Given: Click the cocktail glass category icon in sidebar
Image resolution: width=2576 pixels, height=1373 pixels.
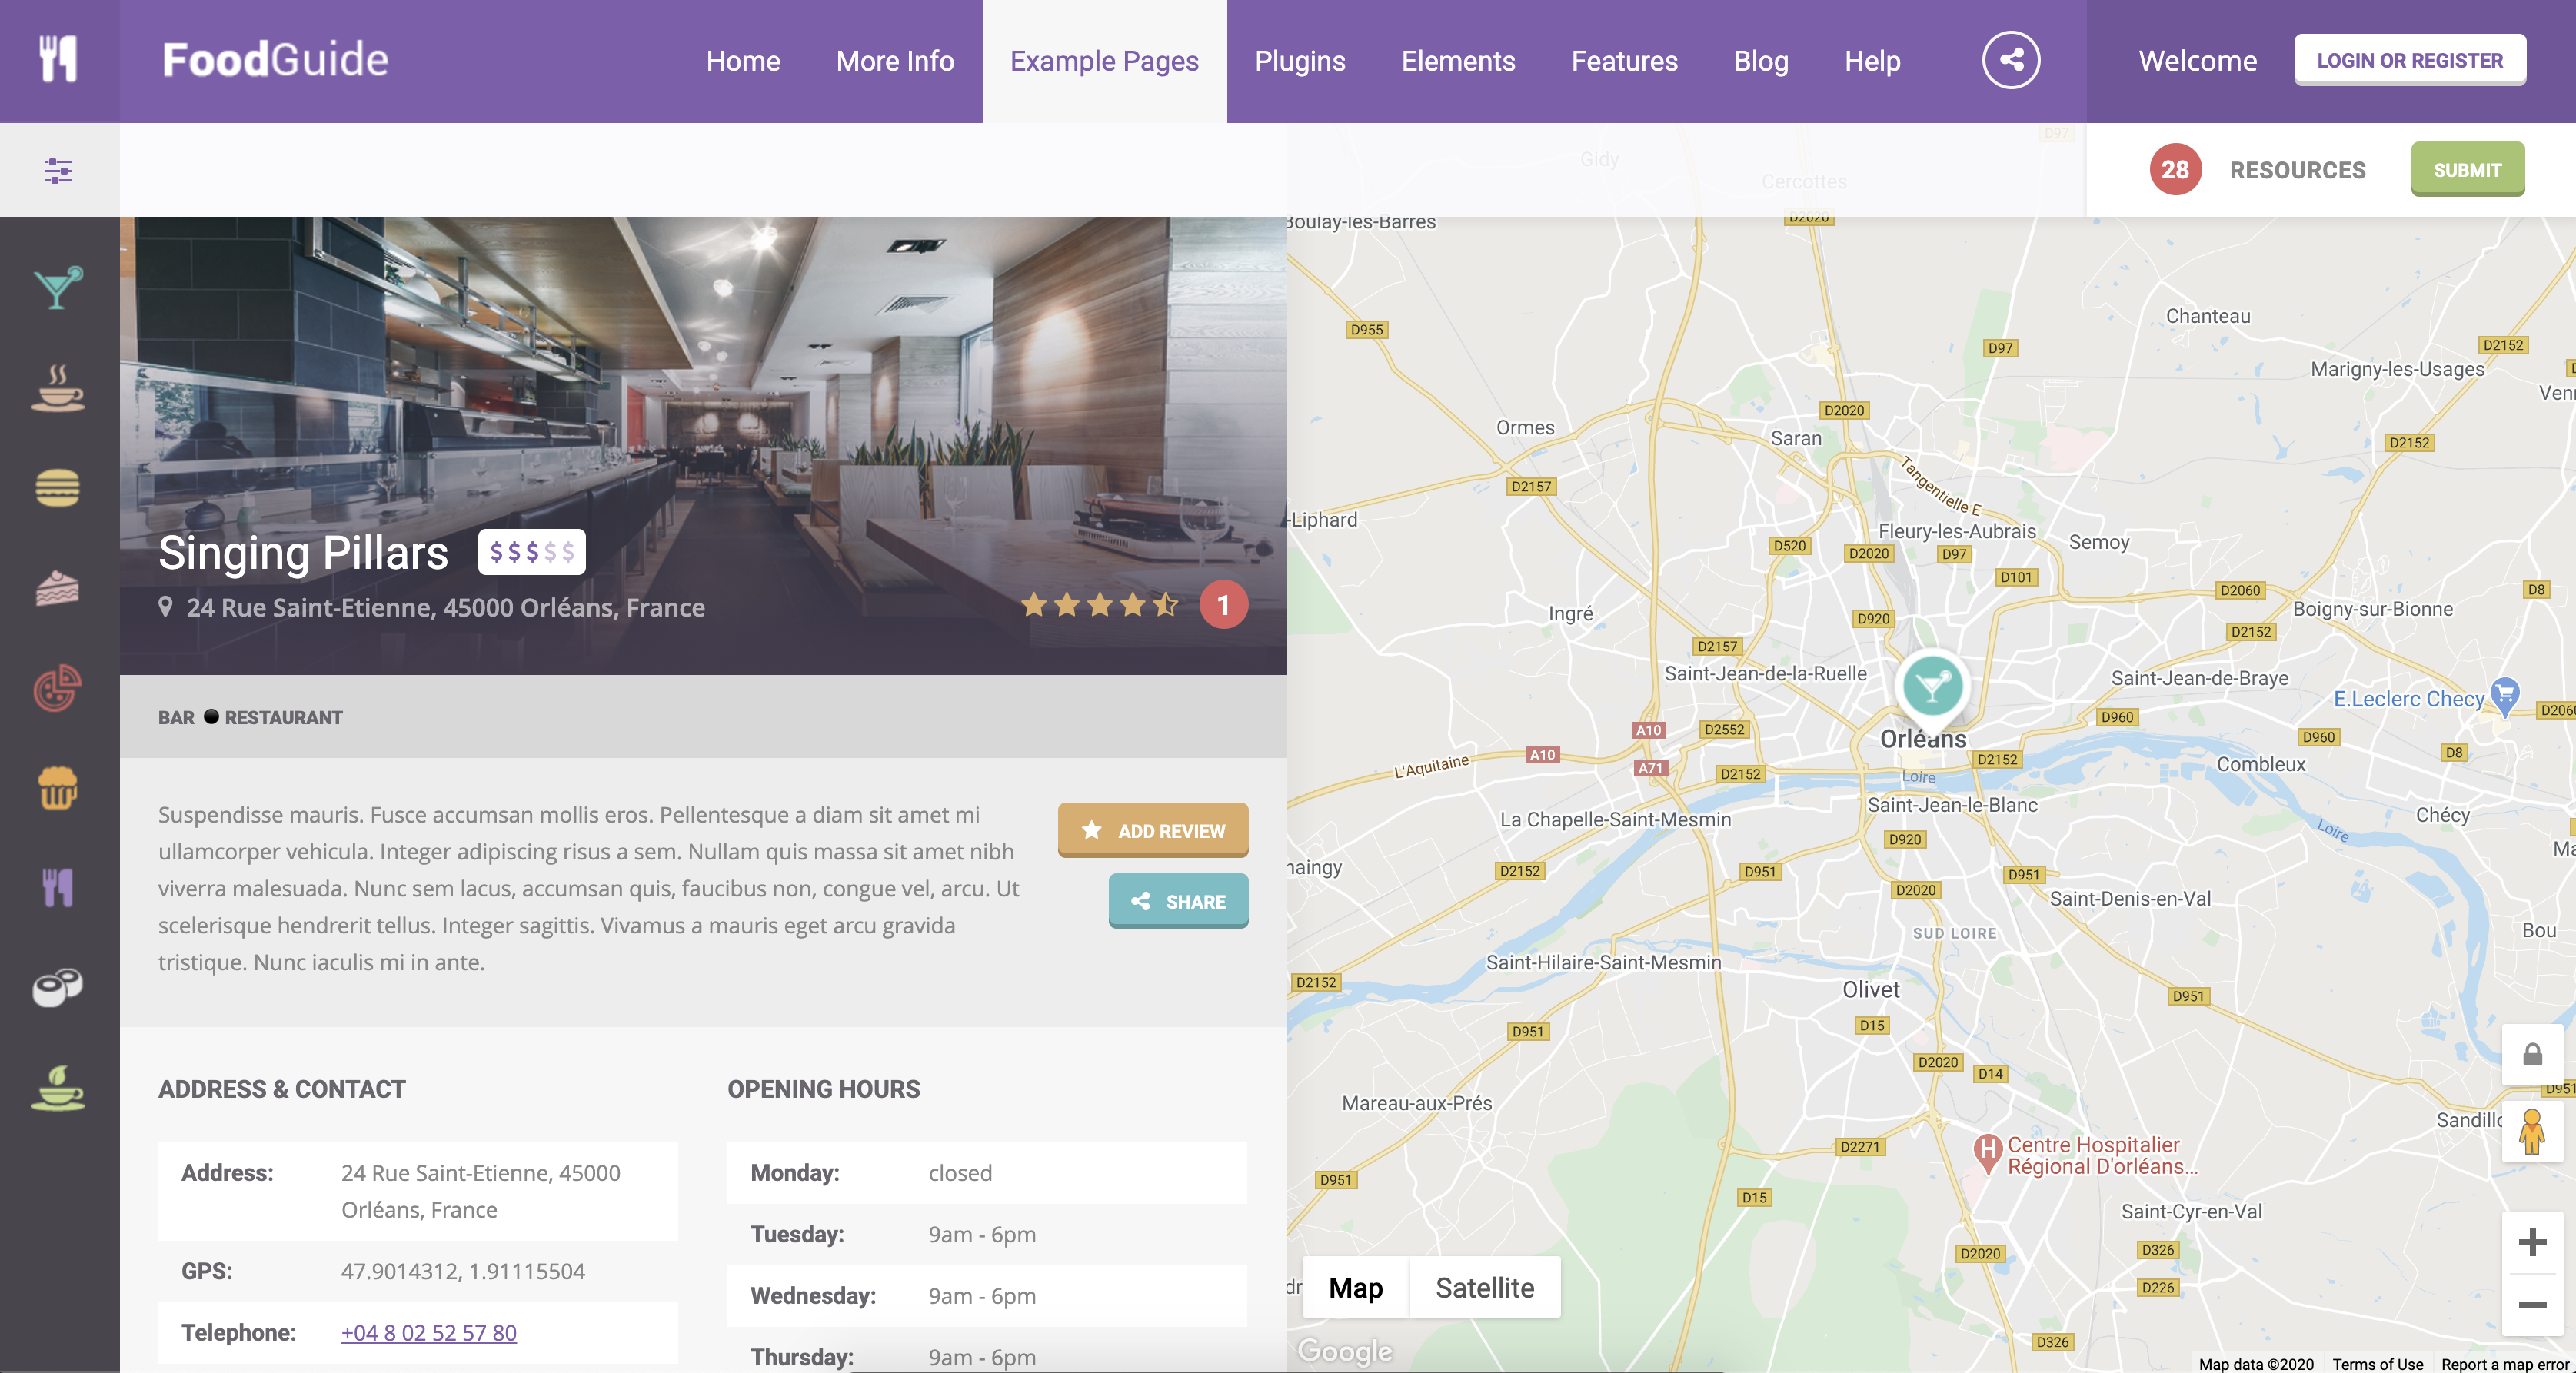Looking at the screenshot, I should tap(58, 289).
